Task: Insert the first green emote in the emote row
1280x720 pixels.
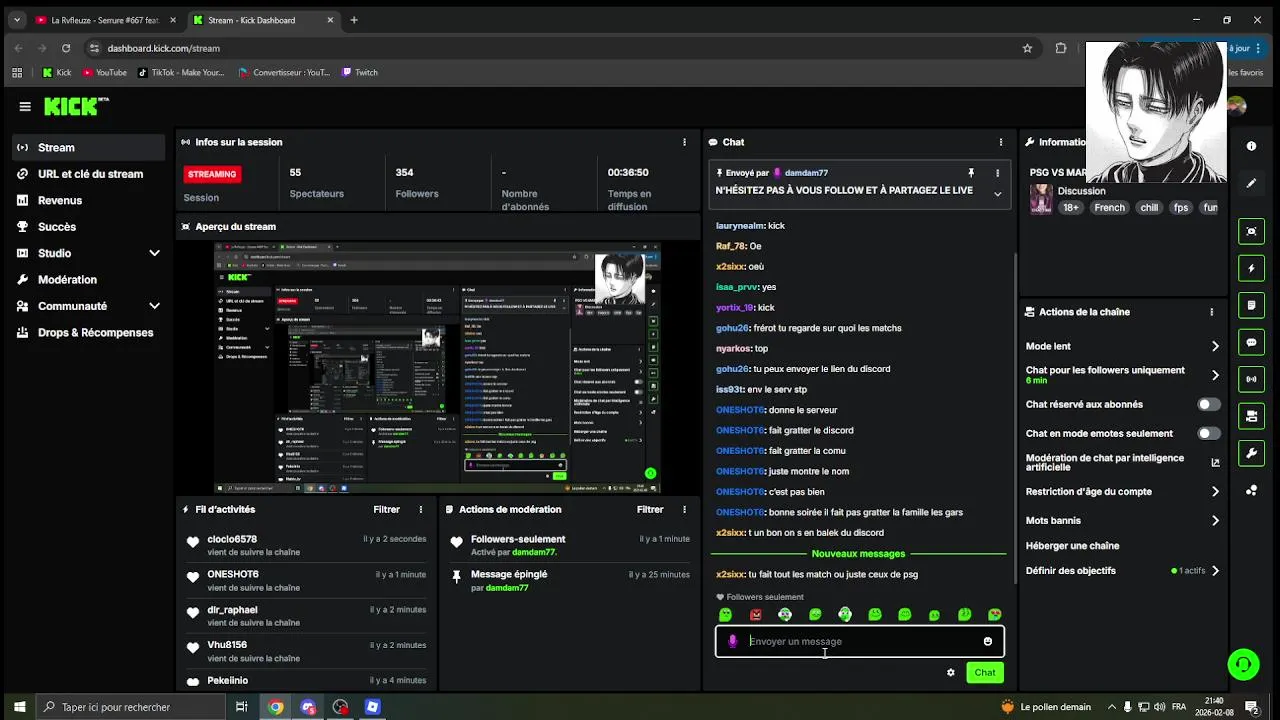Action: pos(725,615)
